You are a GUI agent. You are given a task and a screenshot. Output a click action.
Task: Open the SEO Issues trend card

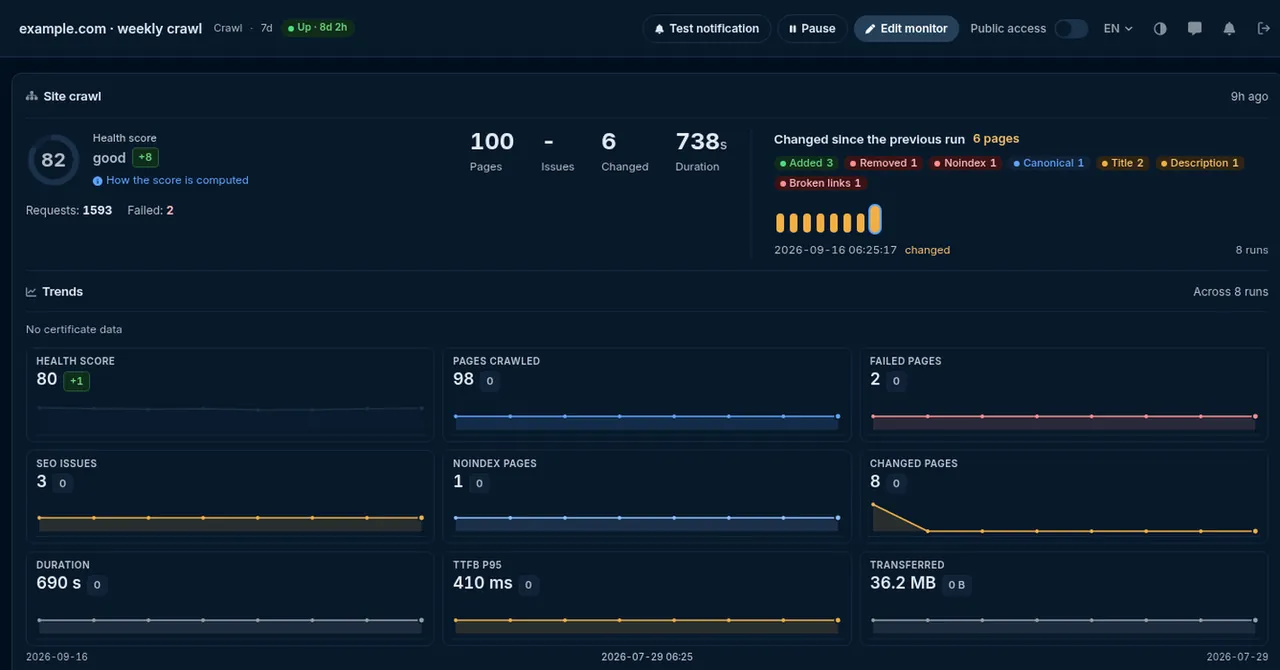(x=230, y=497)
